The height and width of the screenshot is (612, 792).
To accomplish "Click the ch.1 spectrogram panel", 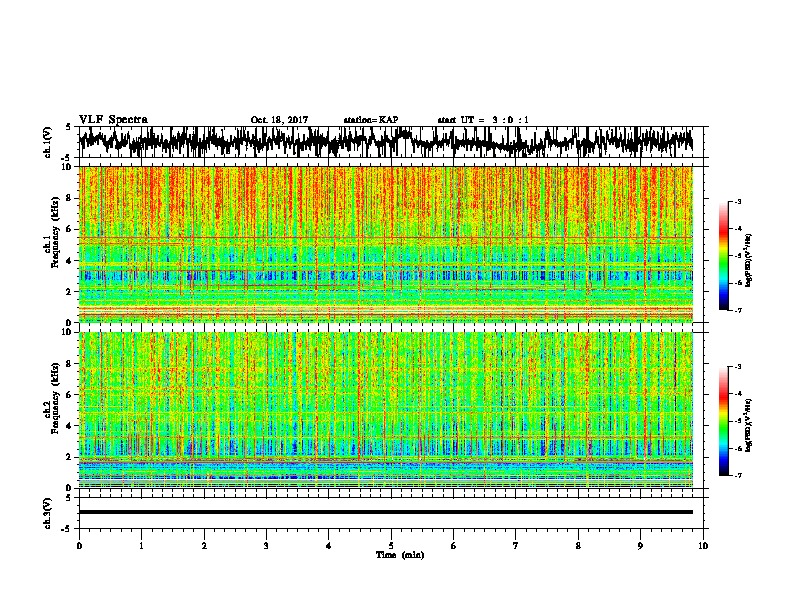I will (x=386, y=244).
